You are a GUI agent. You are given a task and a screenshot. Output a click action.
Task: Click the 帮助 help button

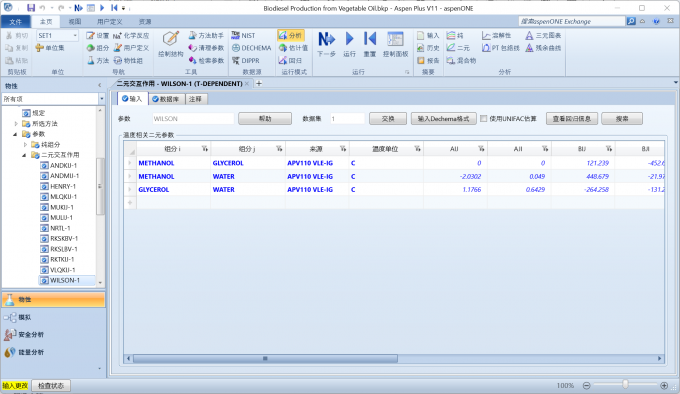(265, 119)
